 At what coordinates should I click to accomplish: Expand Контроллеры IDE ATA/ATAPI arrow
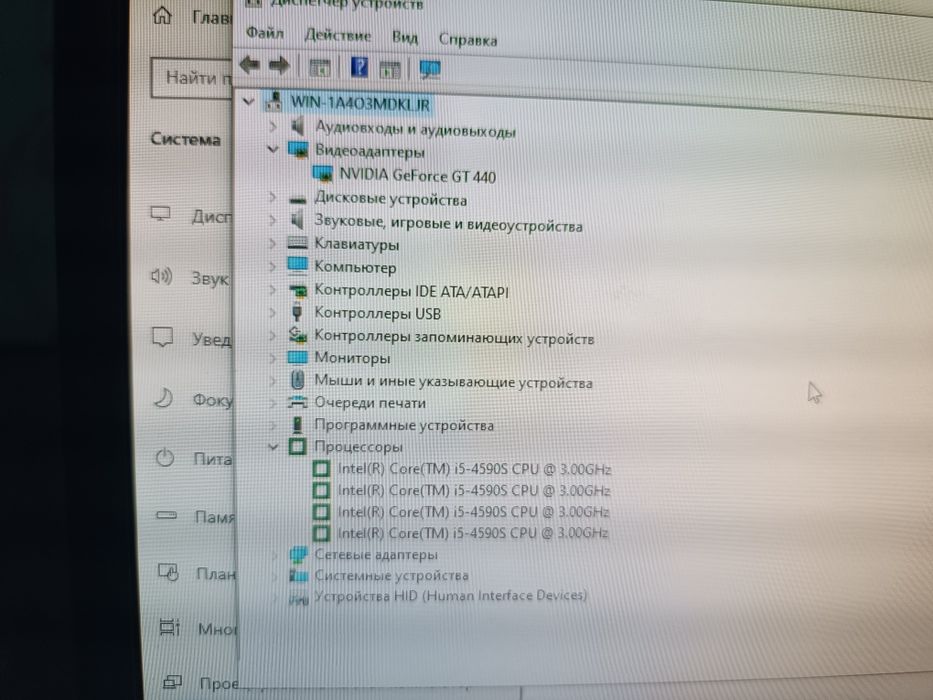pos(273,289)
